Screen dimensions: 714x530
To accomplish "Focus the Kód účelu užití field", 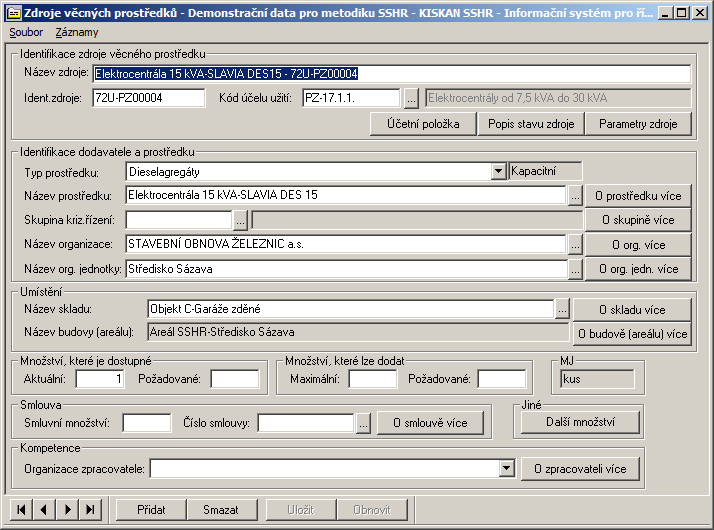I will pos(351,98).
